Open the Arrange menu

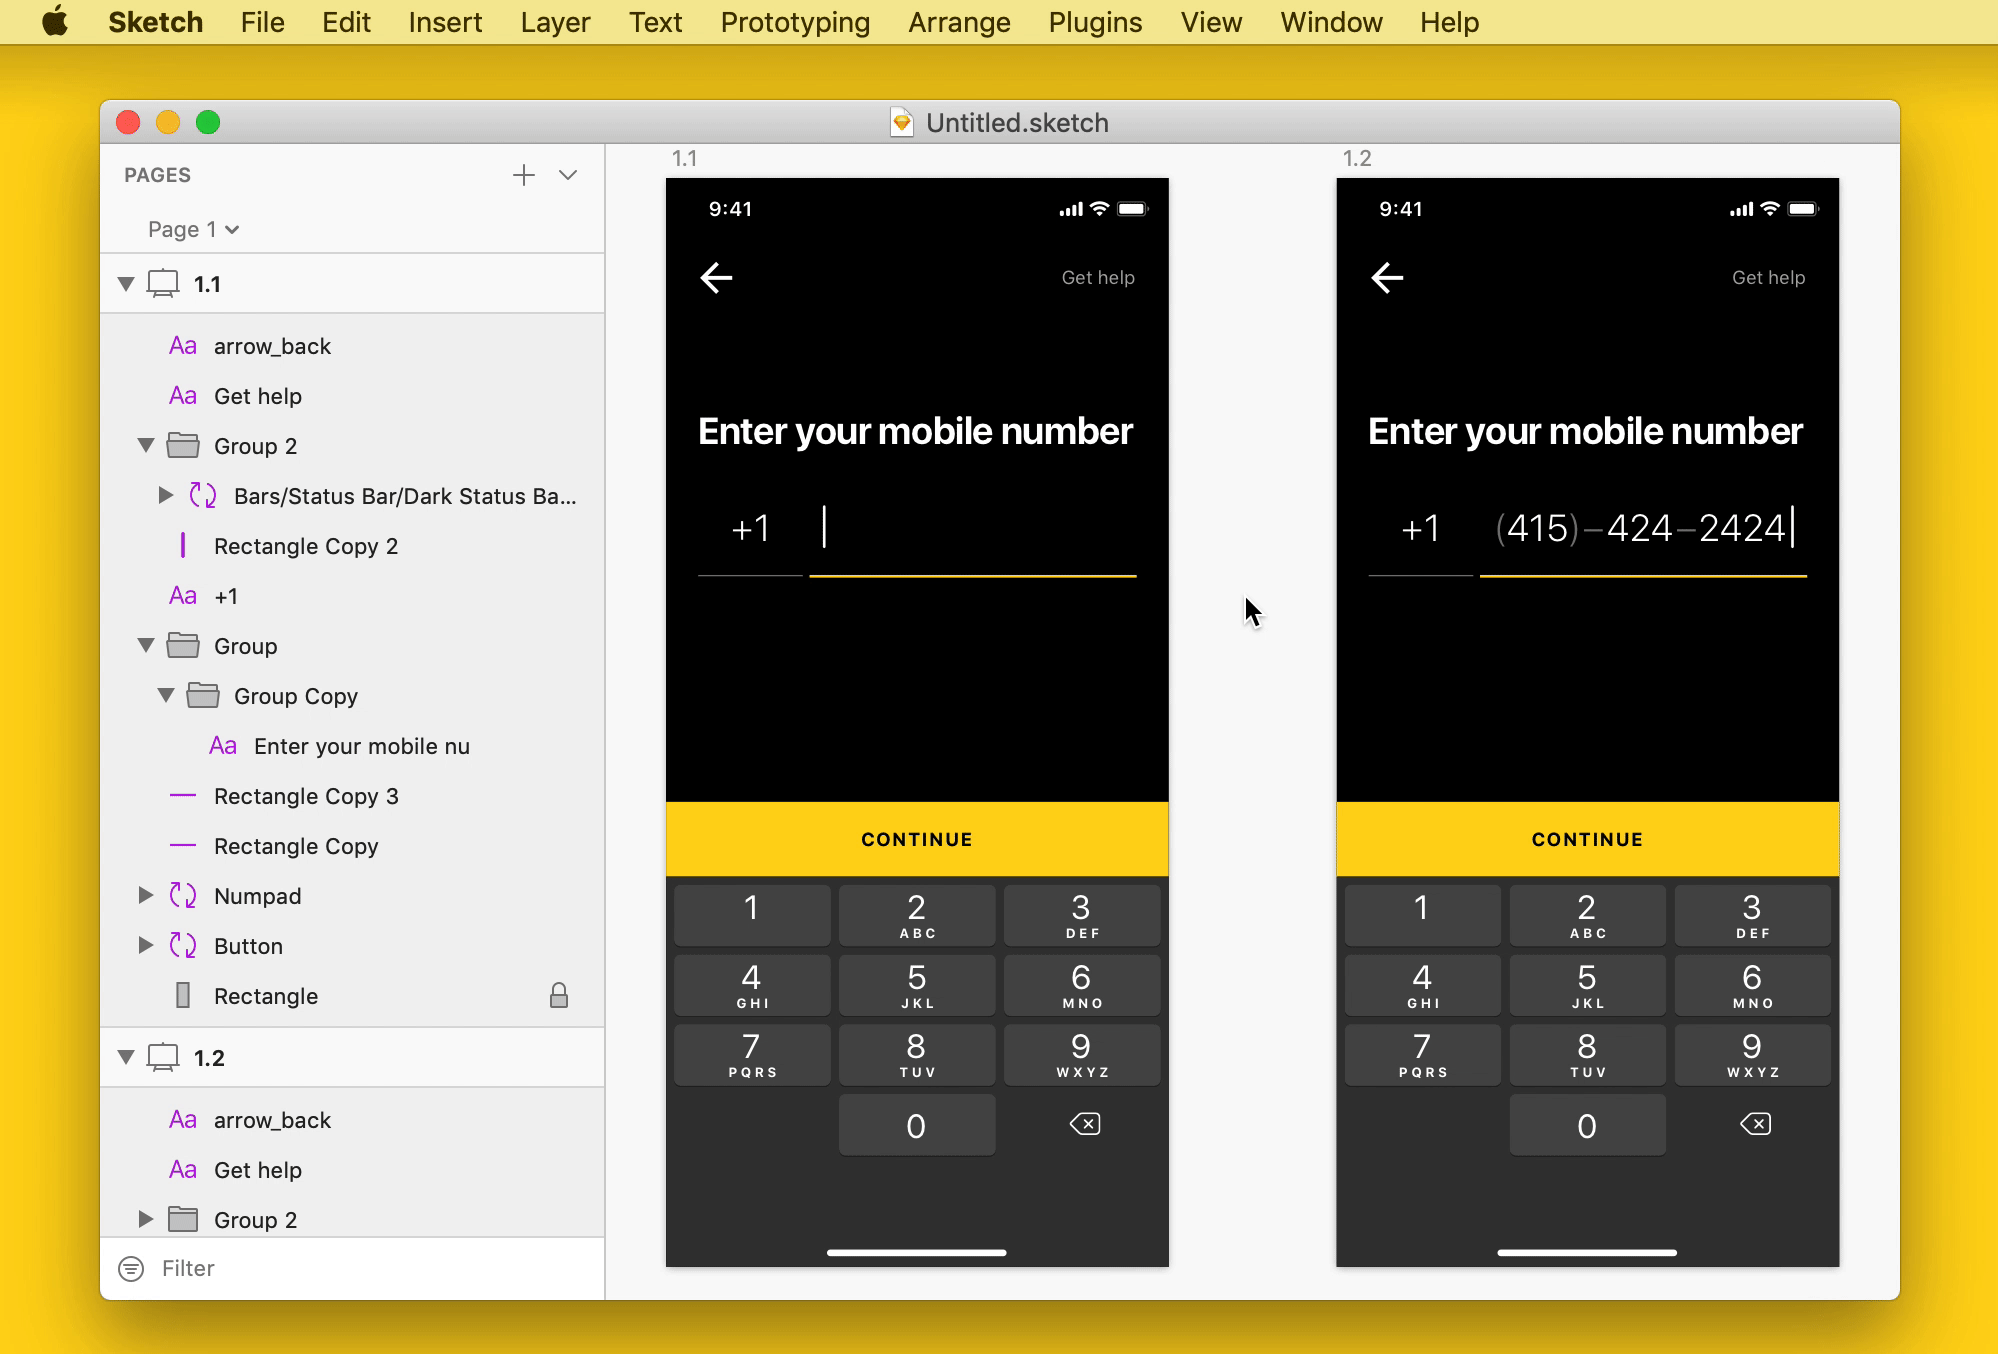point(958,23)
